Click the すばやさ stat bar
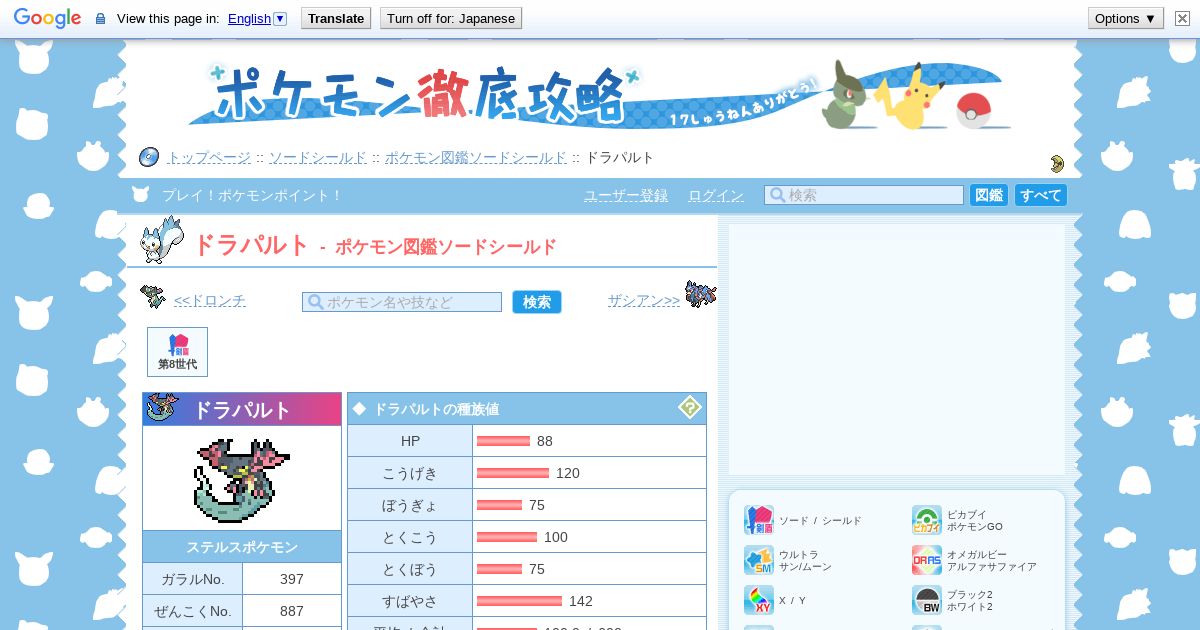 (519, 601)
